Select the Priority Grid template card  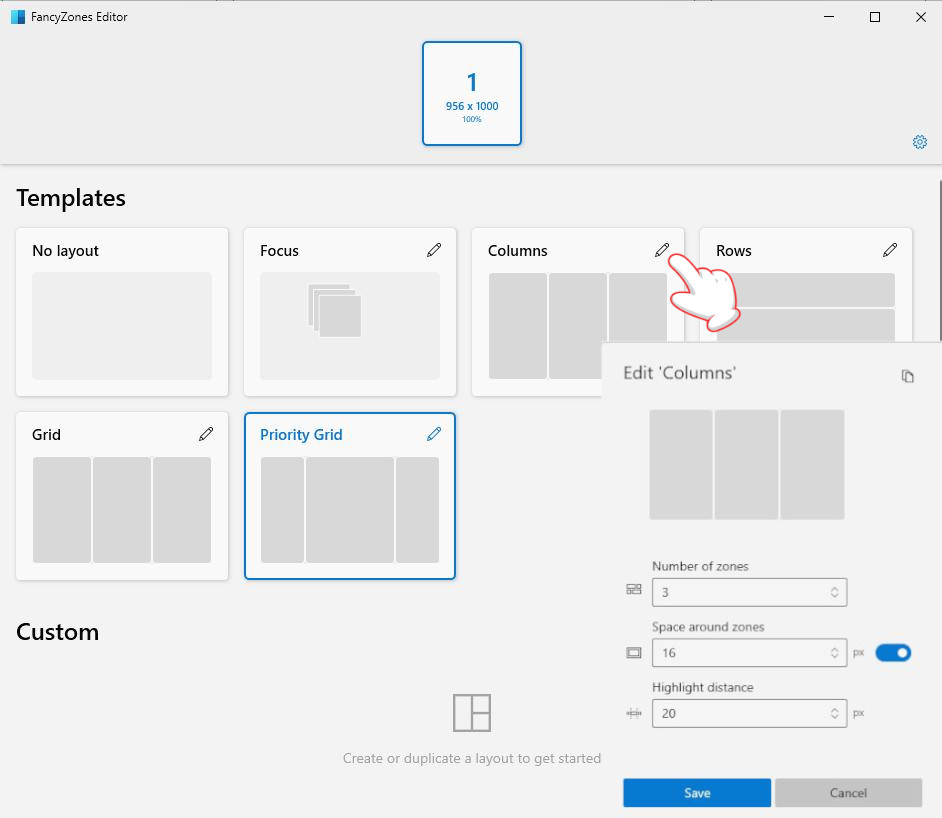(x=350, y=496)
